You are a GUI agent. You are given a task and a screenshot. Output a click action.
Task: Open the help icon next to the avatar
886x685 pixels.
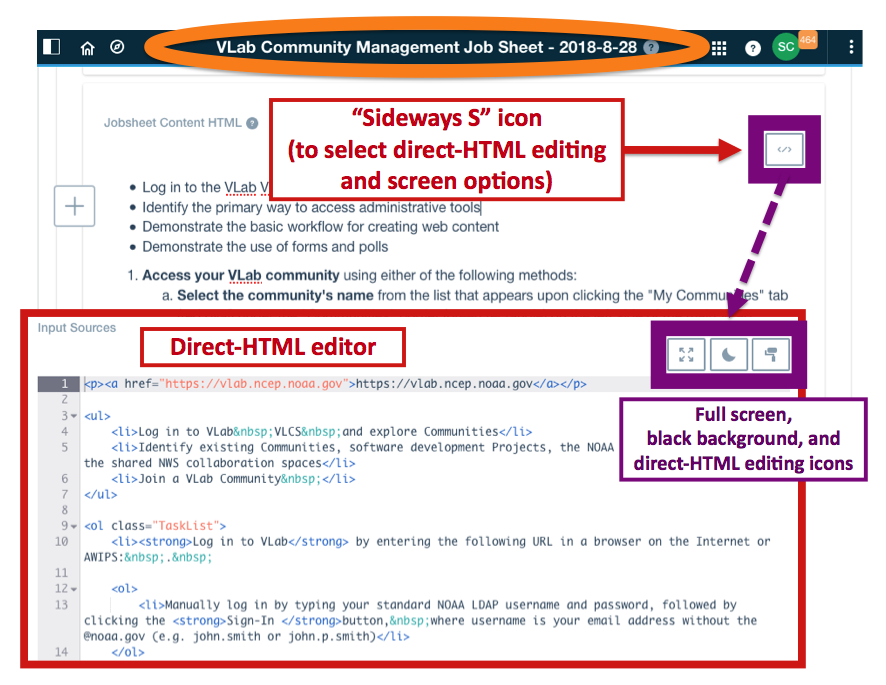click(753, 48)
